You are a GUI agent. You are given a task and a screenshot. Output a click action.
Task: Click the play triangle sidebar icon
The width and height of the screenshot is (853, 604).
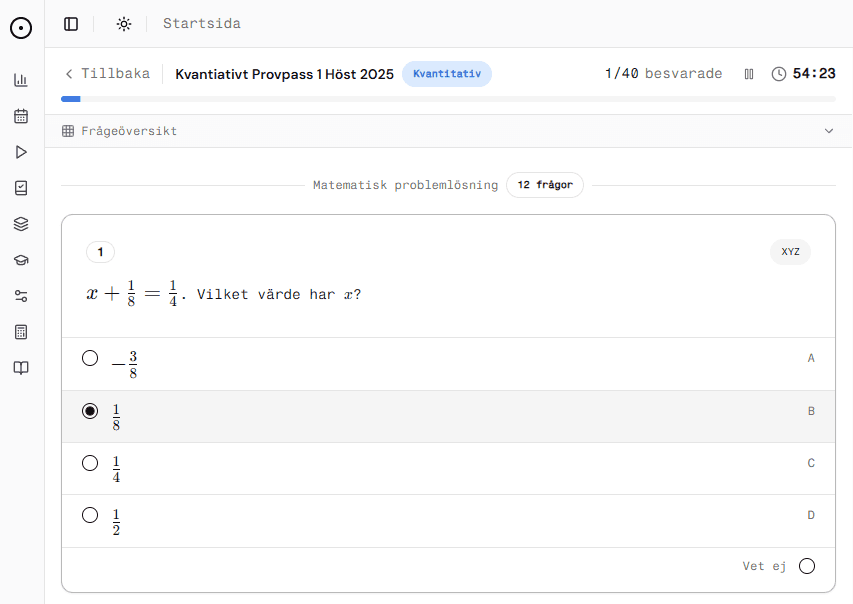coord(21,152)
